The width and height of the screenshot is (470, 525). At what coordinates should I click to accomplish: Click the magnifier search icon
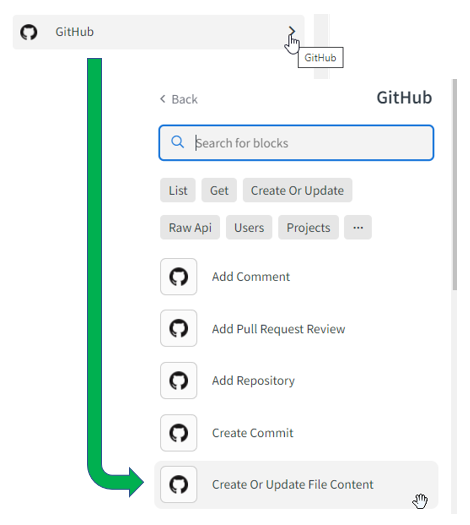(177, 142)
